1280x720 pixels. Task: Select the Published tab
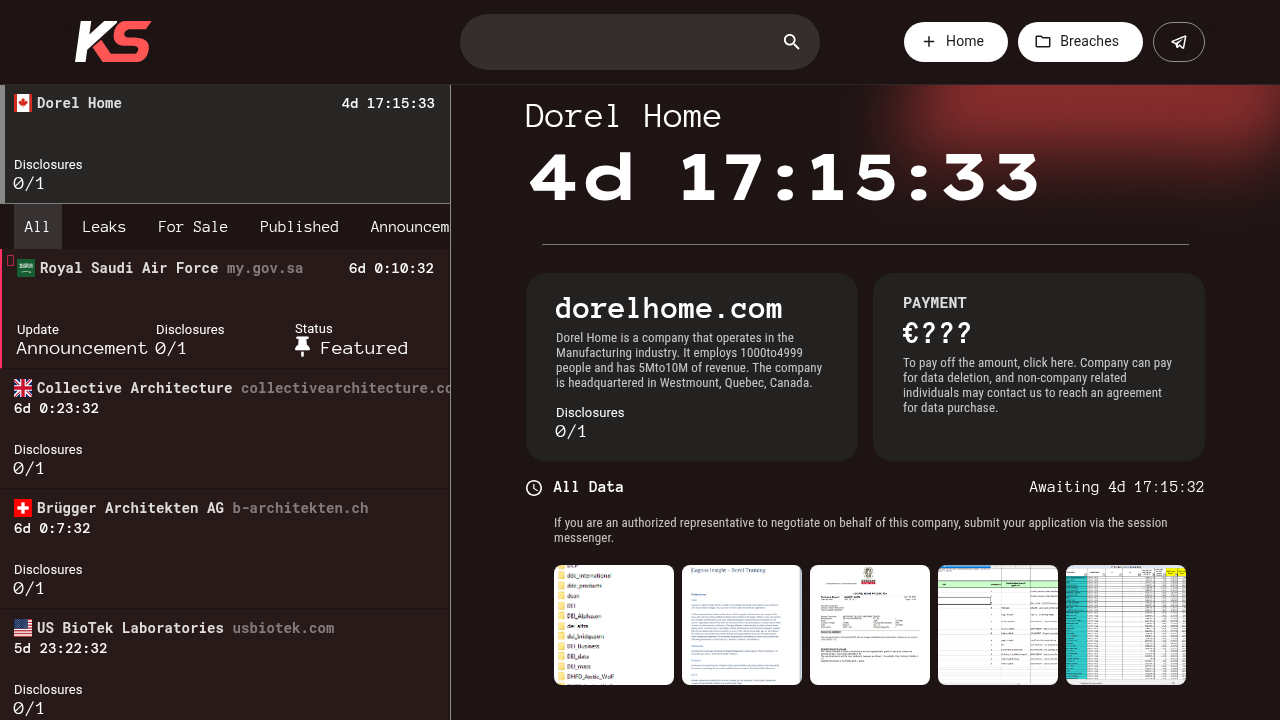299,227
